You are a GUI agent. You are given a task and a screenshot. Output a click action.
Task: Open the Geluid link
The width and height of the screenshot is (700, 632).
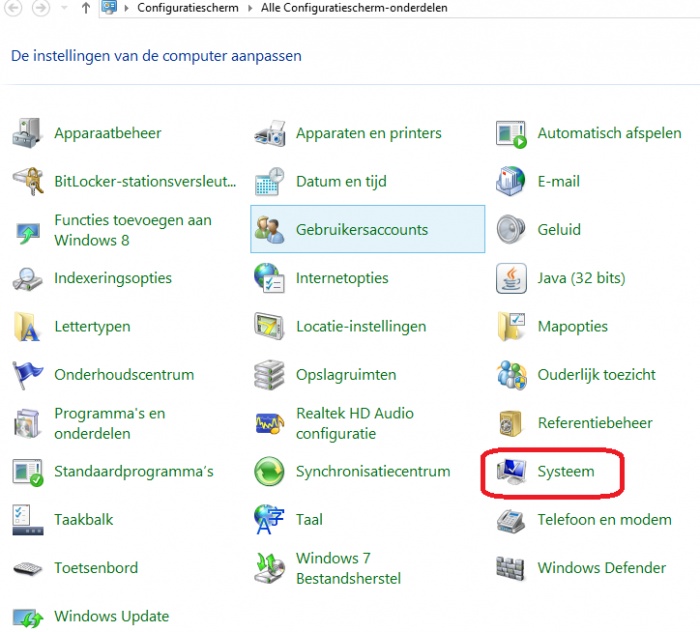pos(559,229)
